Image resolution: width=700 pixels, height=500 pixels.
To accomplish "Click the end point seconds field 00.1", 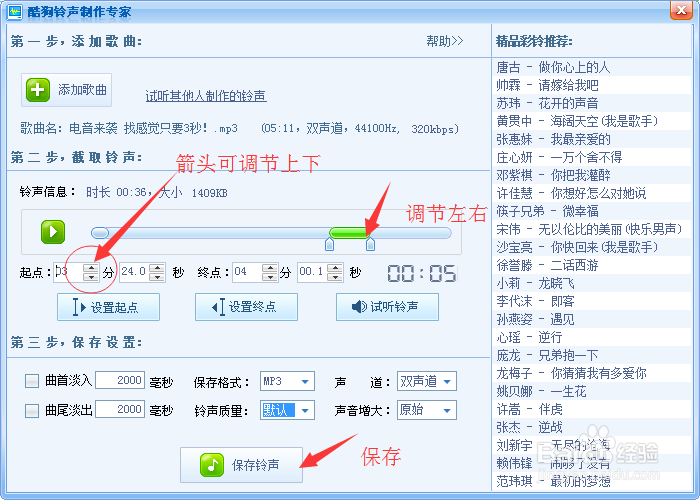I will [x=312, y=272].
